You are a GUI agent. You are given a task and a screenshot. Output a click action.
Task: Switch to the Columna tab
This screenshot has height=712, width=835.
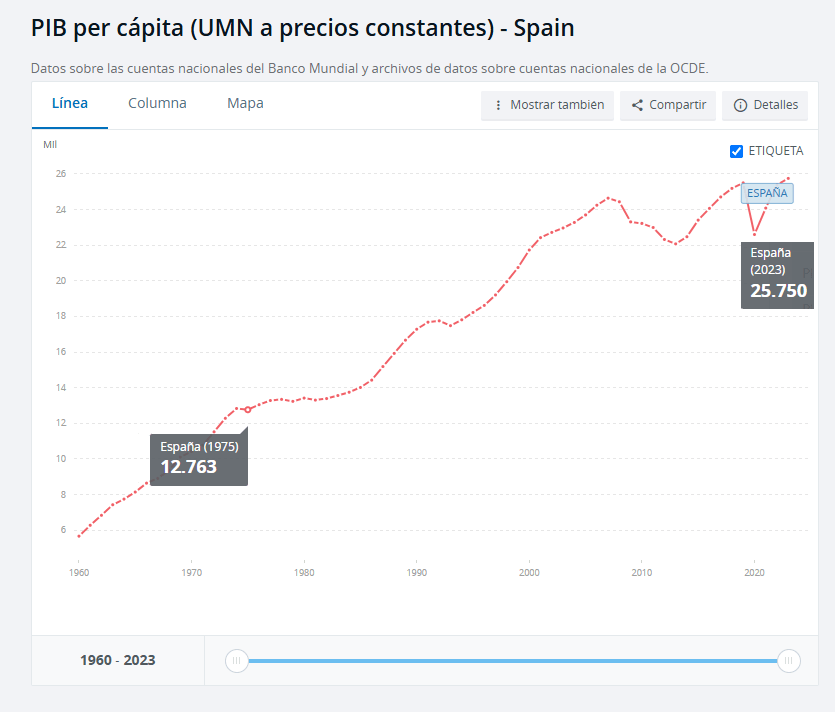[x=157, y=103]
